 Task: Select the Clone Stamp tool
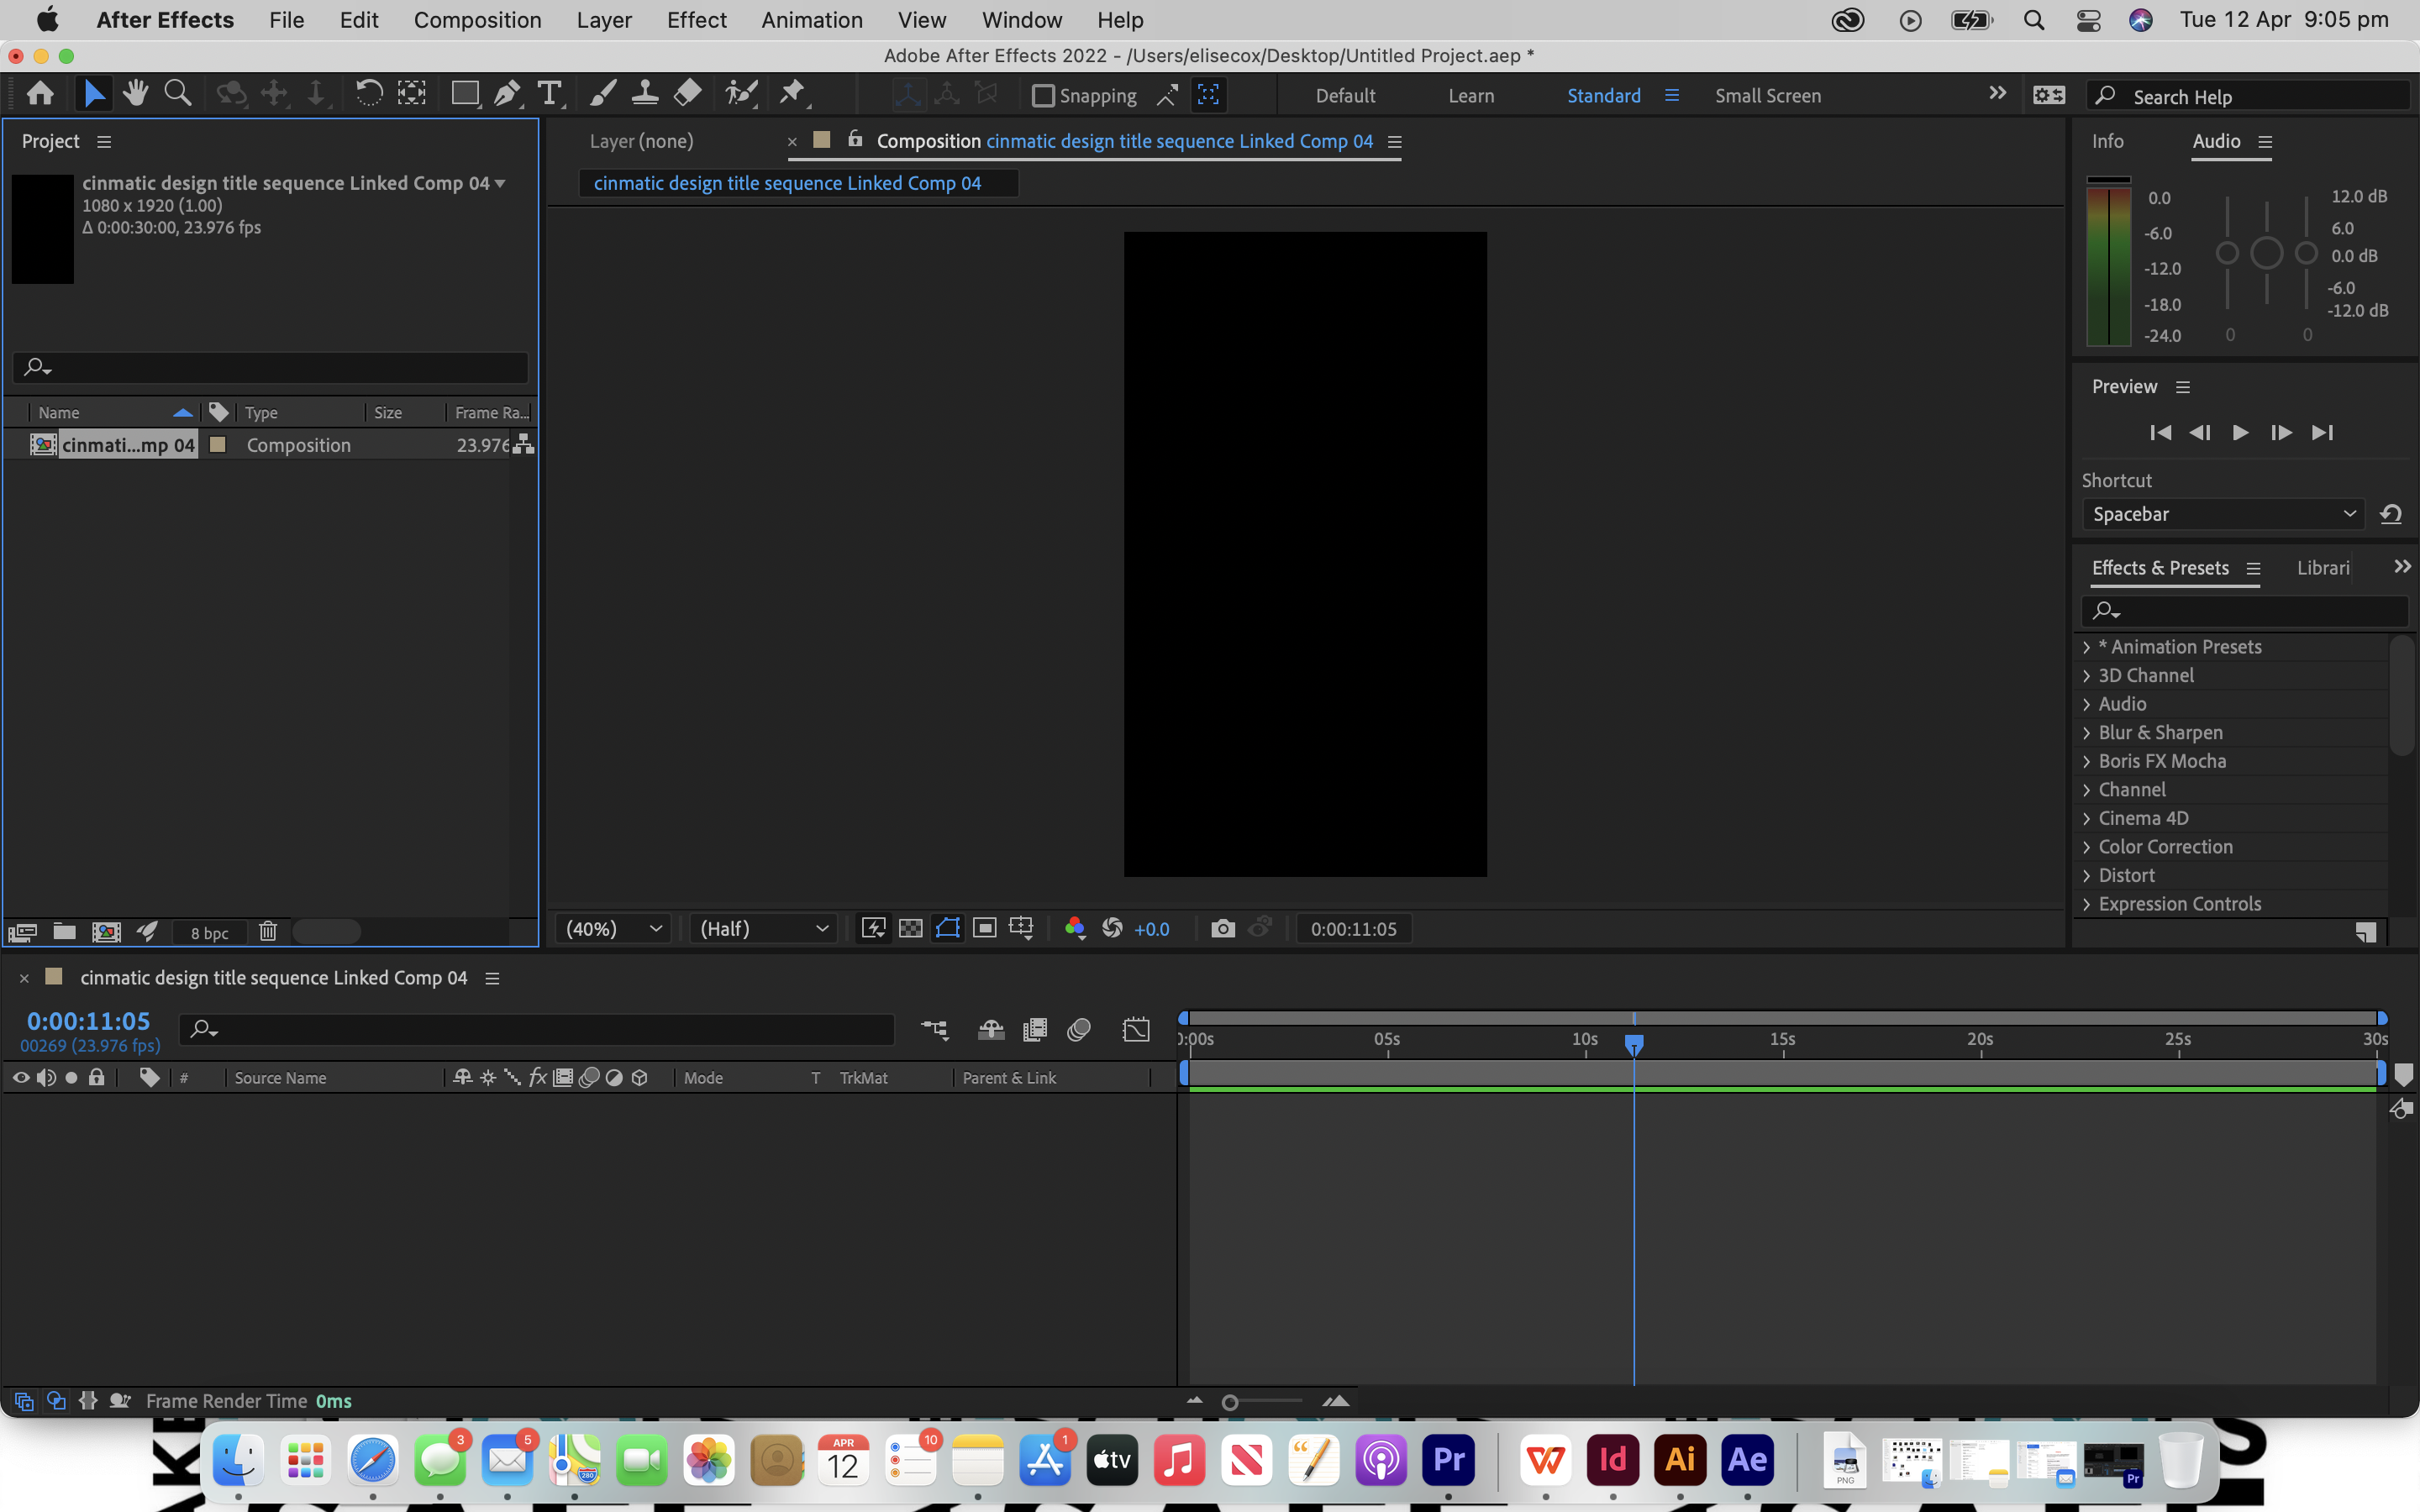click(646, 93)
